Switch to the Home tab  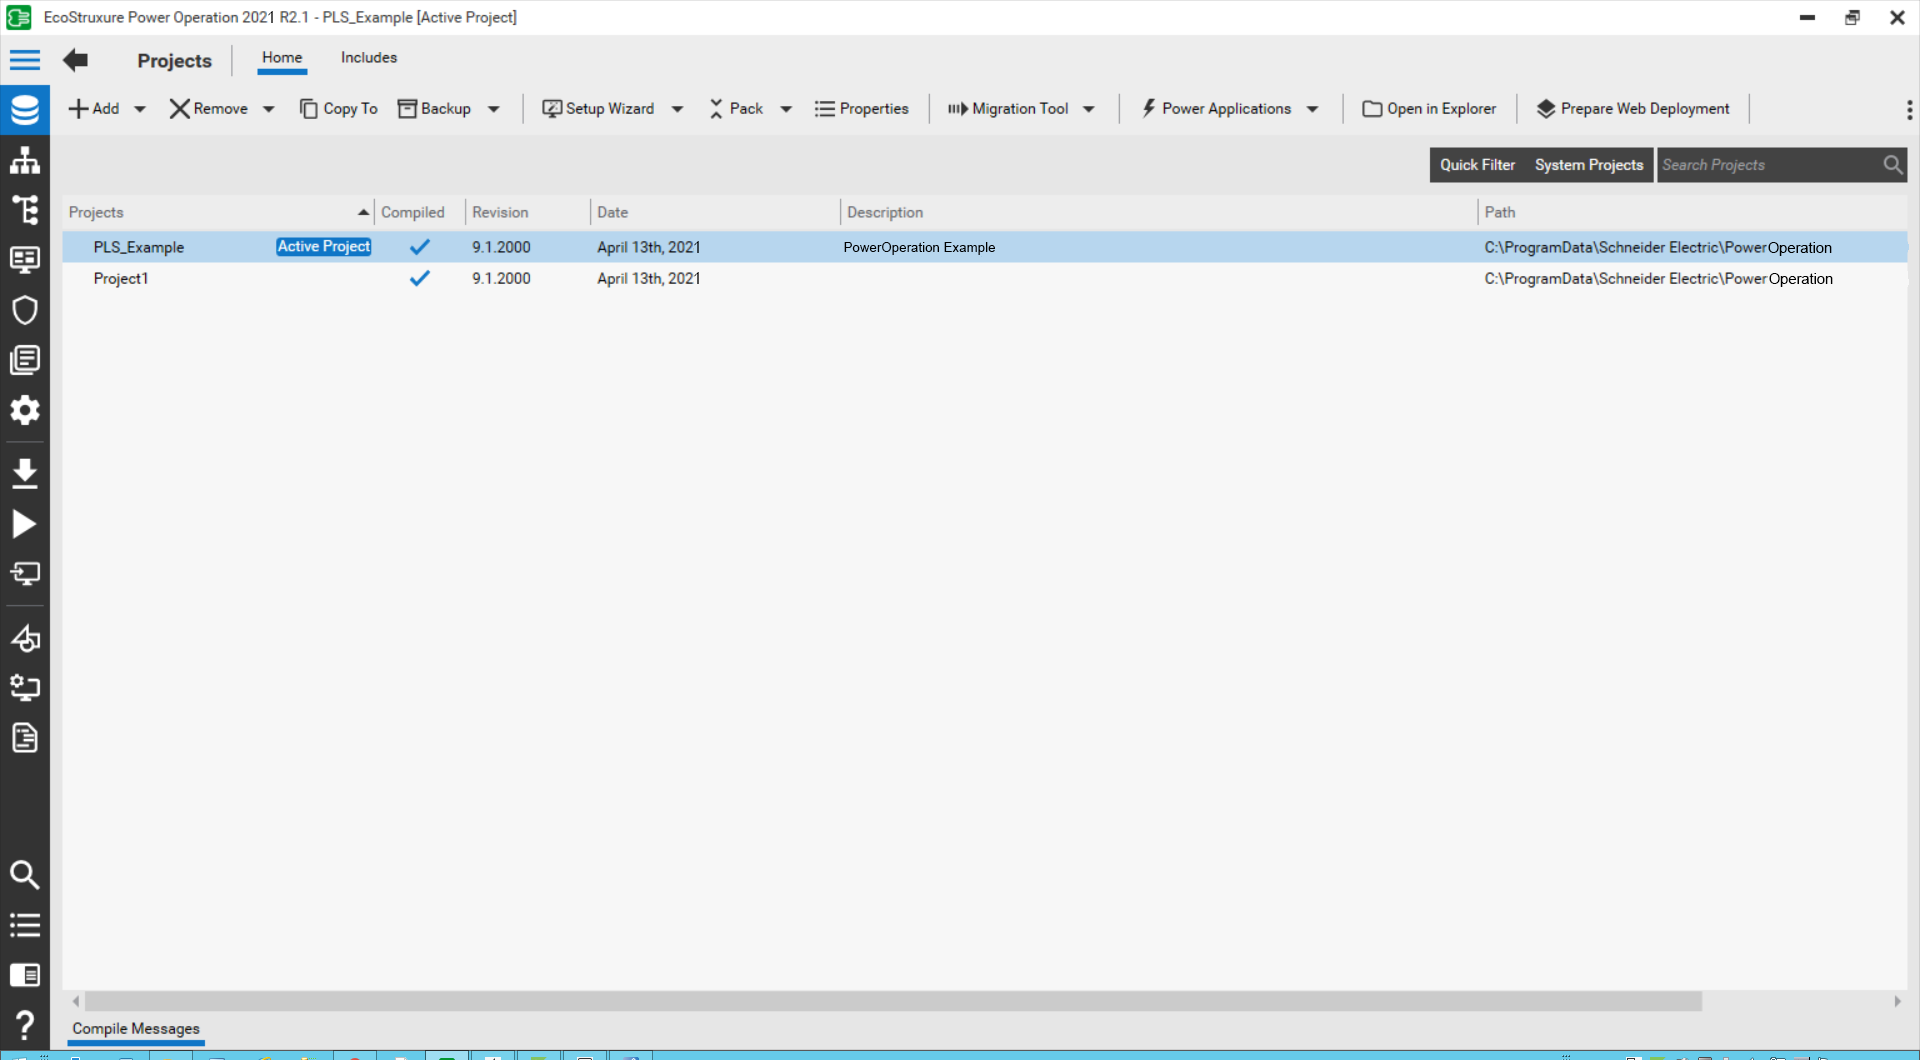point(282,58)
